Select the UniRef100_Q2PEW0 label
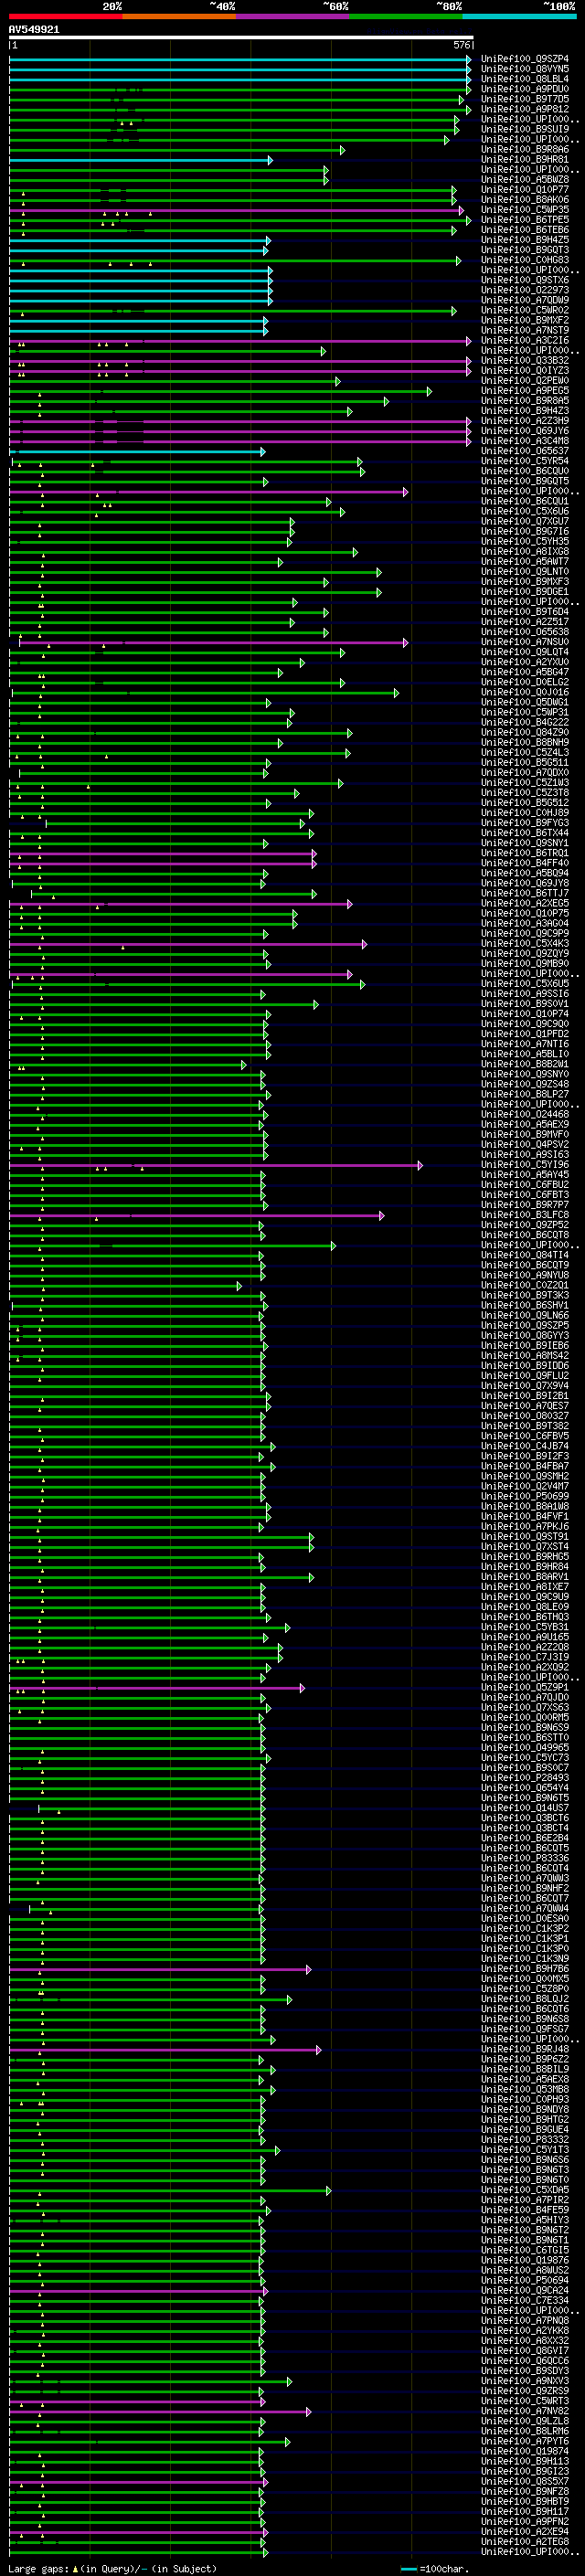Screen dimensions: 585x2576 point(525,381)
